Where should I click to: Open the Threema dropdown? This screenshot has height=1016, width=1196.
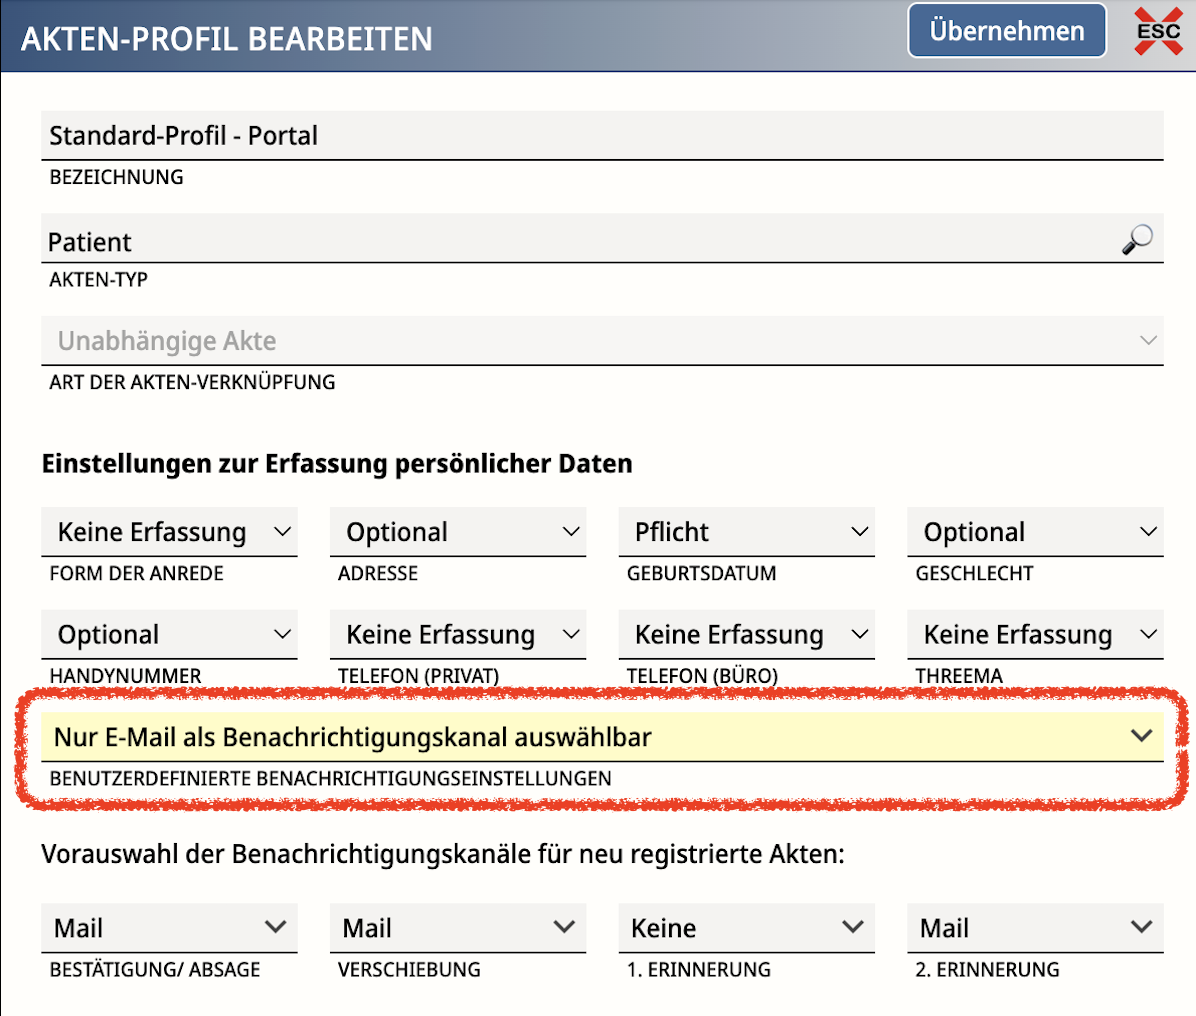[x=1035, y=635]
